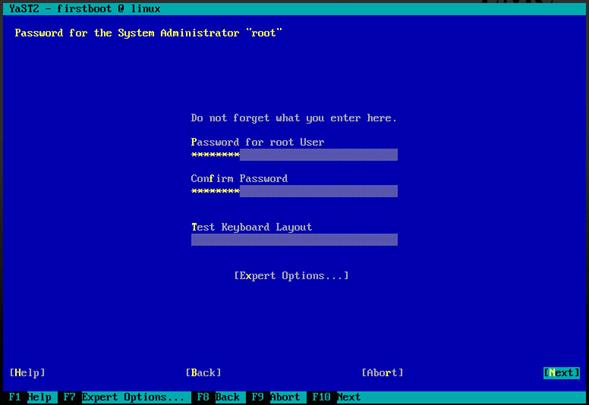Click the System Administrator "root" heading
This screenshot has width=589, height=405.
tap(148, 33)
